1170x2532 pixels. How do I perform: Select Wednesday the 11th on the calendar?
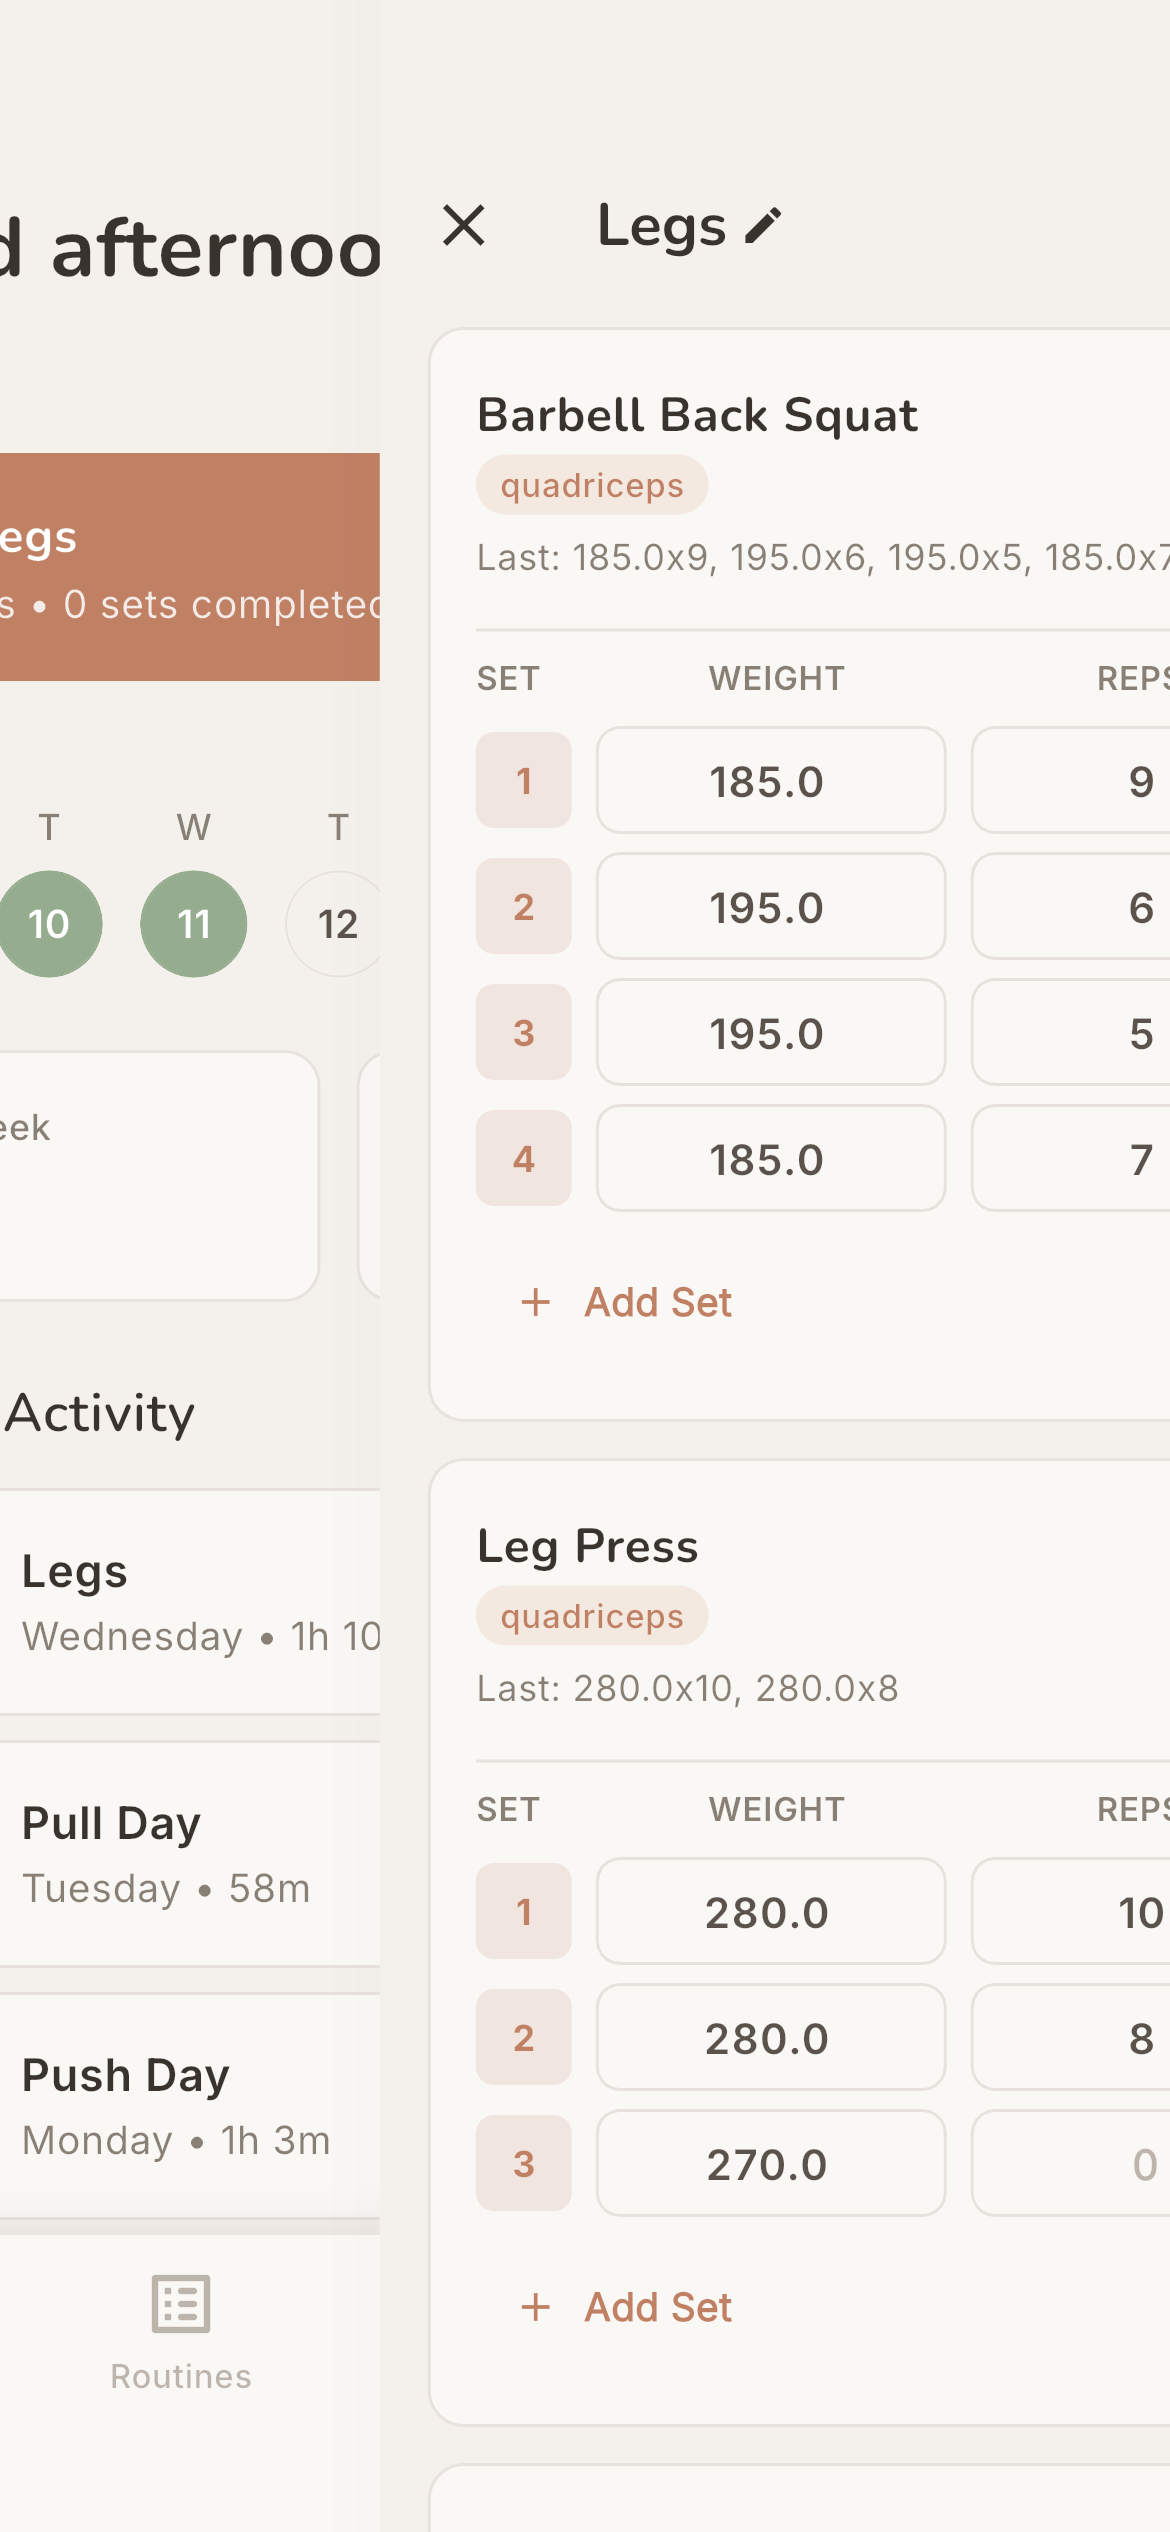pyautogui.click(x=193, y=922)
